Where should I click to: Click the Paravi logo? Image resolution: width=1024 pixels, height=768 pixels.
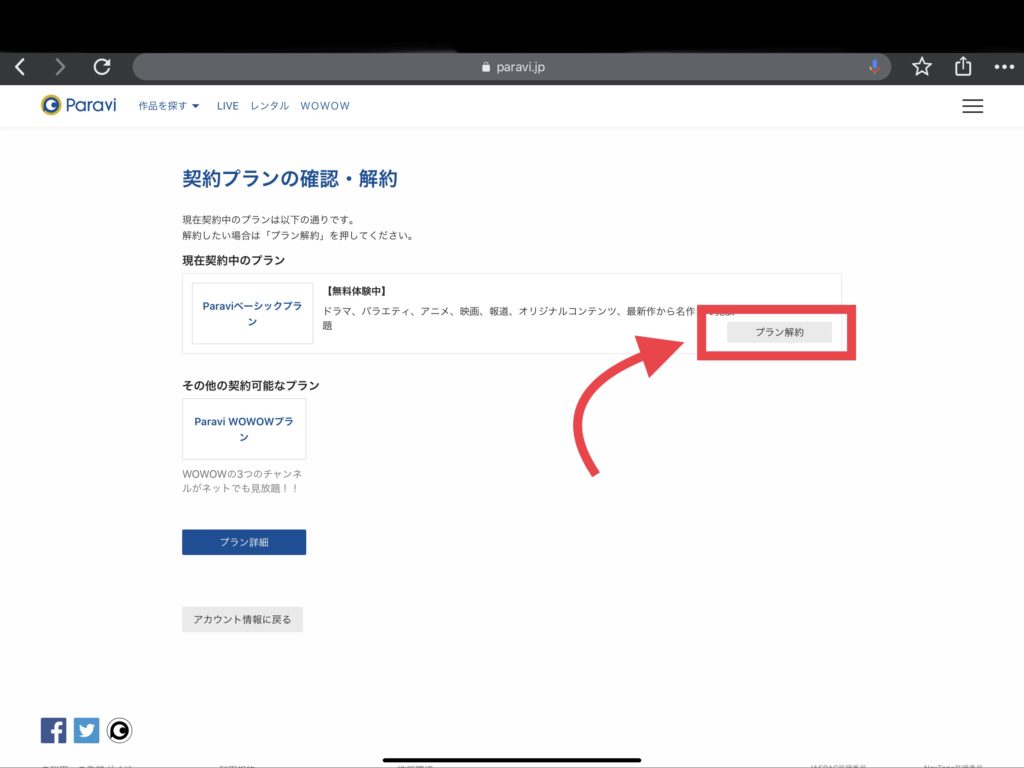(x=78, y=105)
